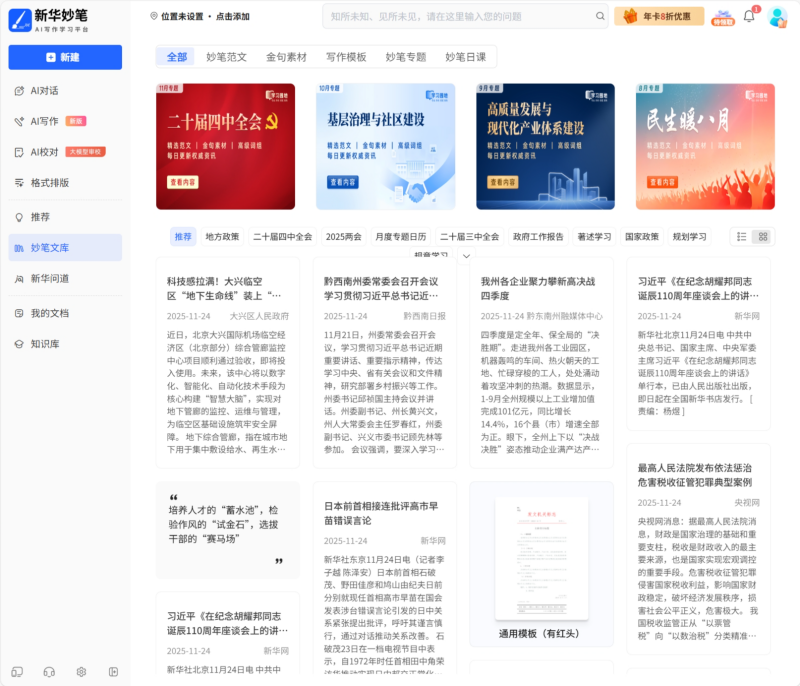Screen dimensions: 800x686
Task: Open the user avatar at top right
Action: pyautogui.click(x=777, y=16)
